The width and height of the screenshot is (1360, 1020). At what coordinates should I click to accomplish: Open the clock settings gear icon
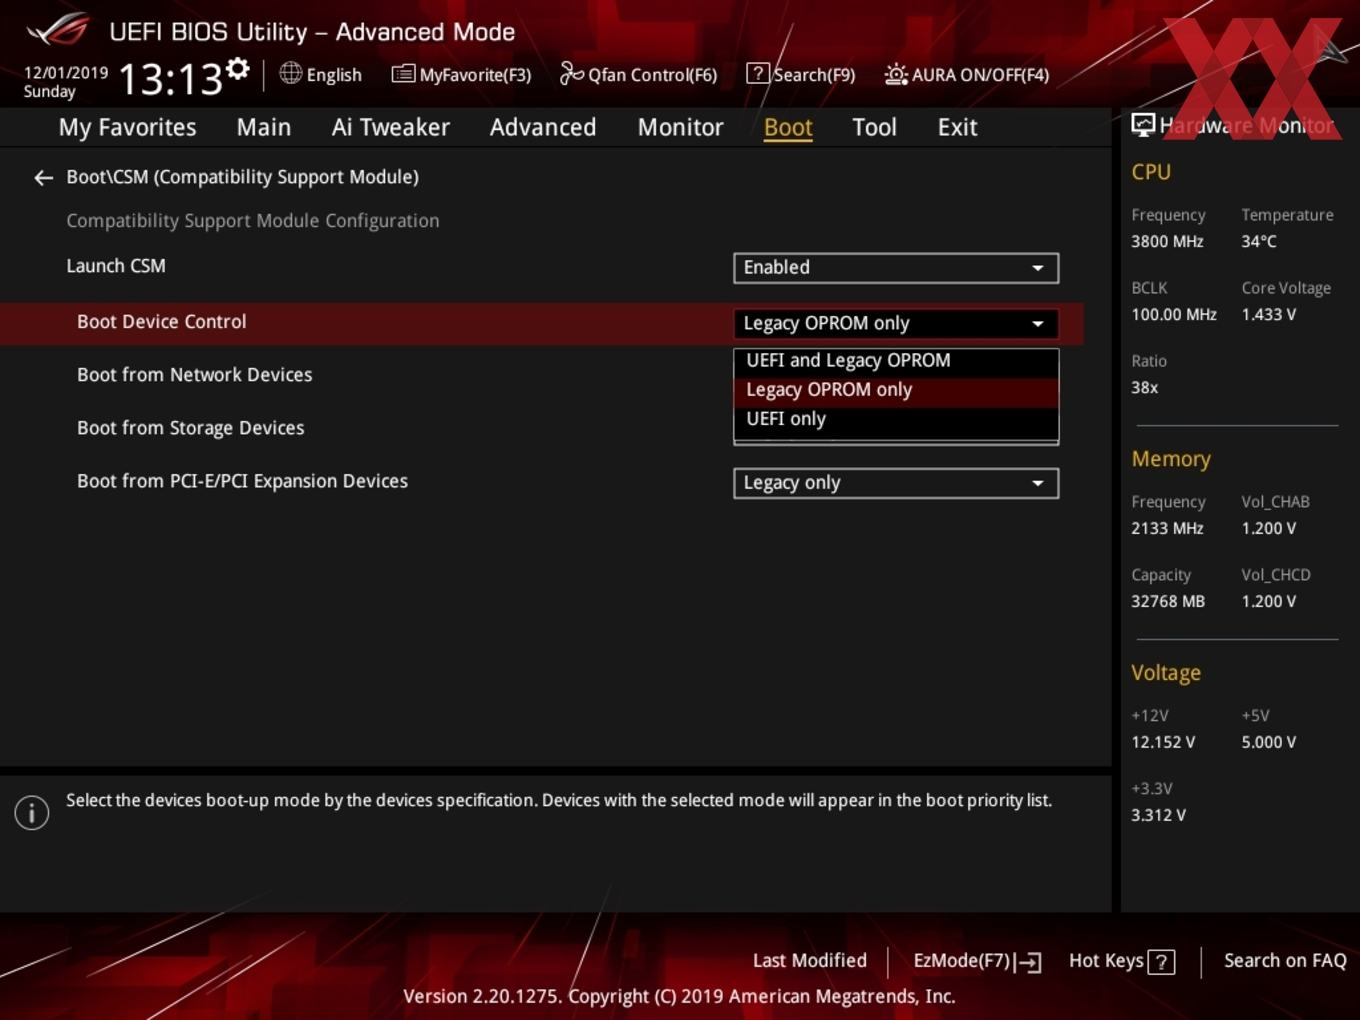(237, 69)
